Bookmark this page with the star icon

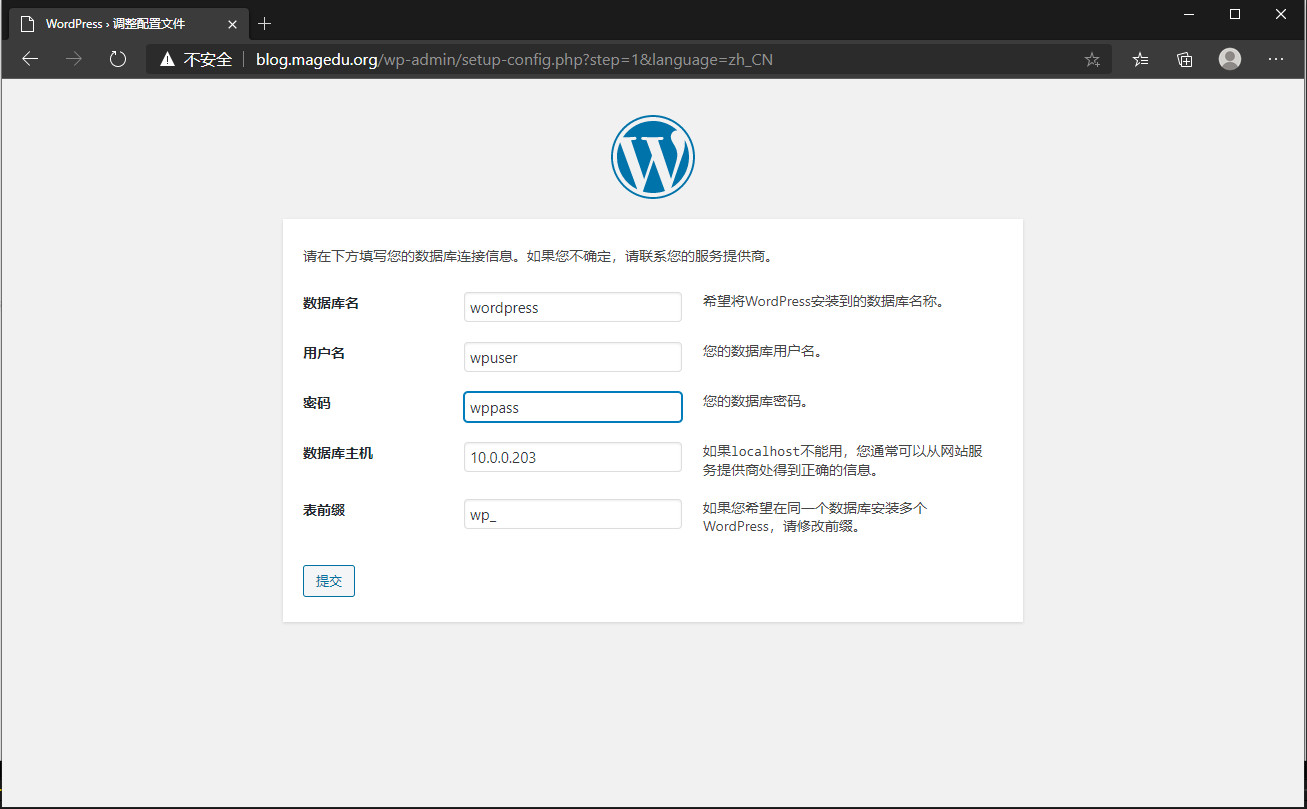(1092, 60)
